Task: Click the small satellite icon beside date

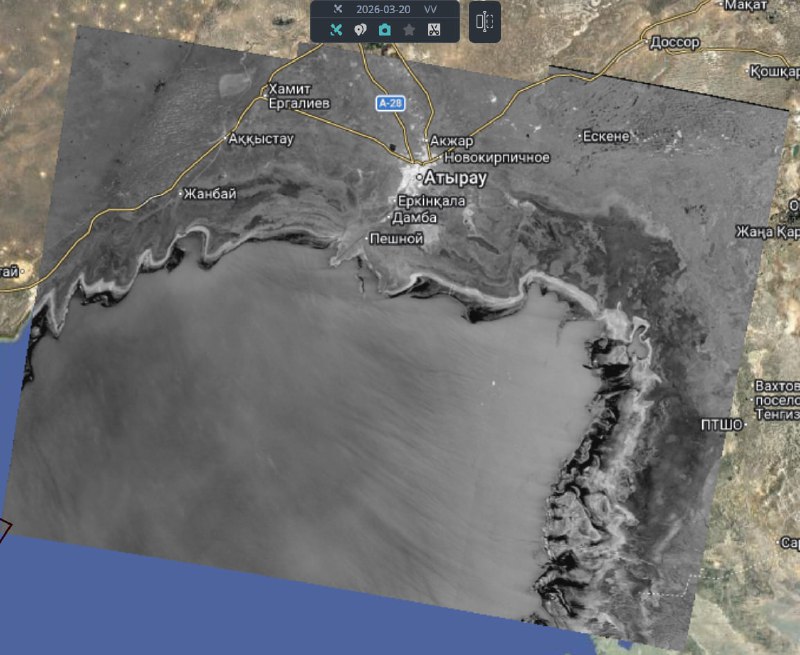Action: pyautogui.click(x=337, y=9)
